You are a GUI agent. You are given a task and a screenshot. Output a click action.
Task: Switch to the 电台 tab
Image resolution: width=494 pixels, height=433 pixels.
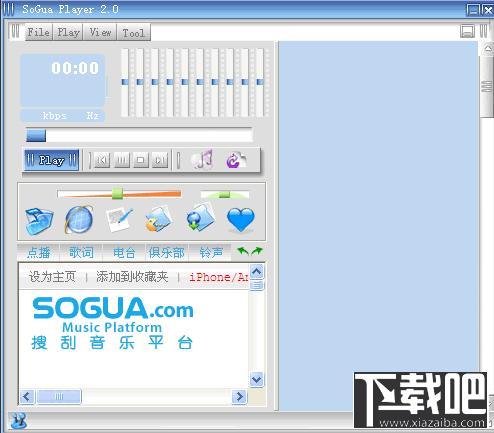[x=124, y=253]
